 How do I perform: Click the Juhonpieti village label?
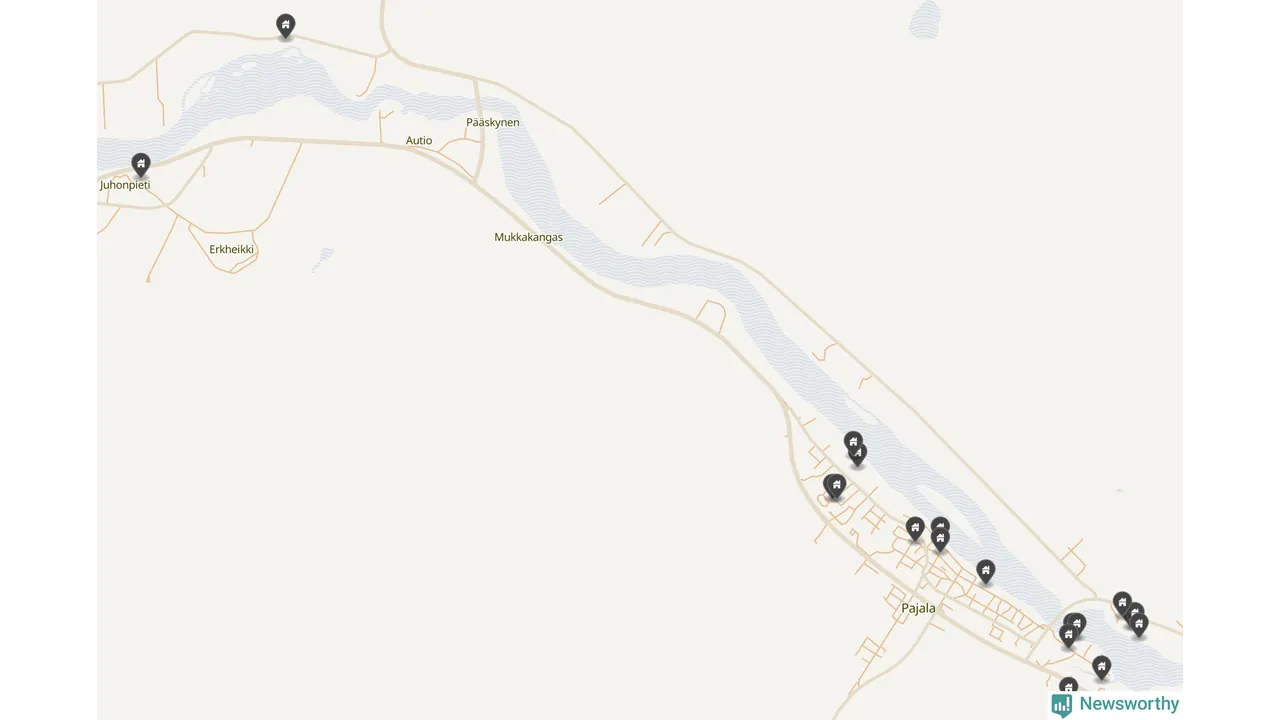coord(125,185)
